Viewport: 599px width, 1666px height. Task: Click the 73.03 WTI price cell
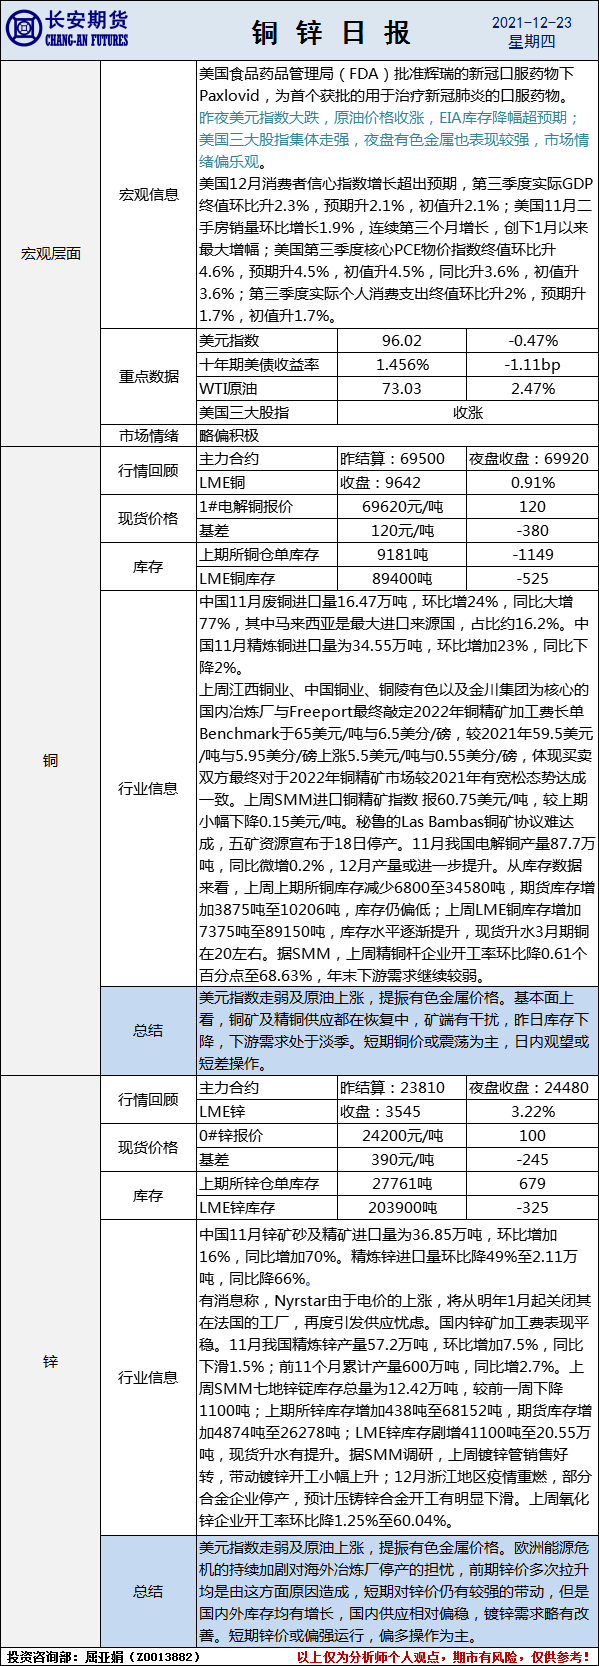coord(402,388)
